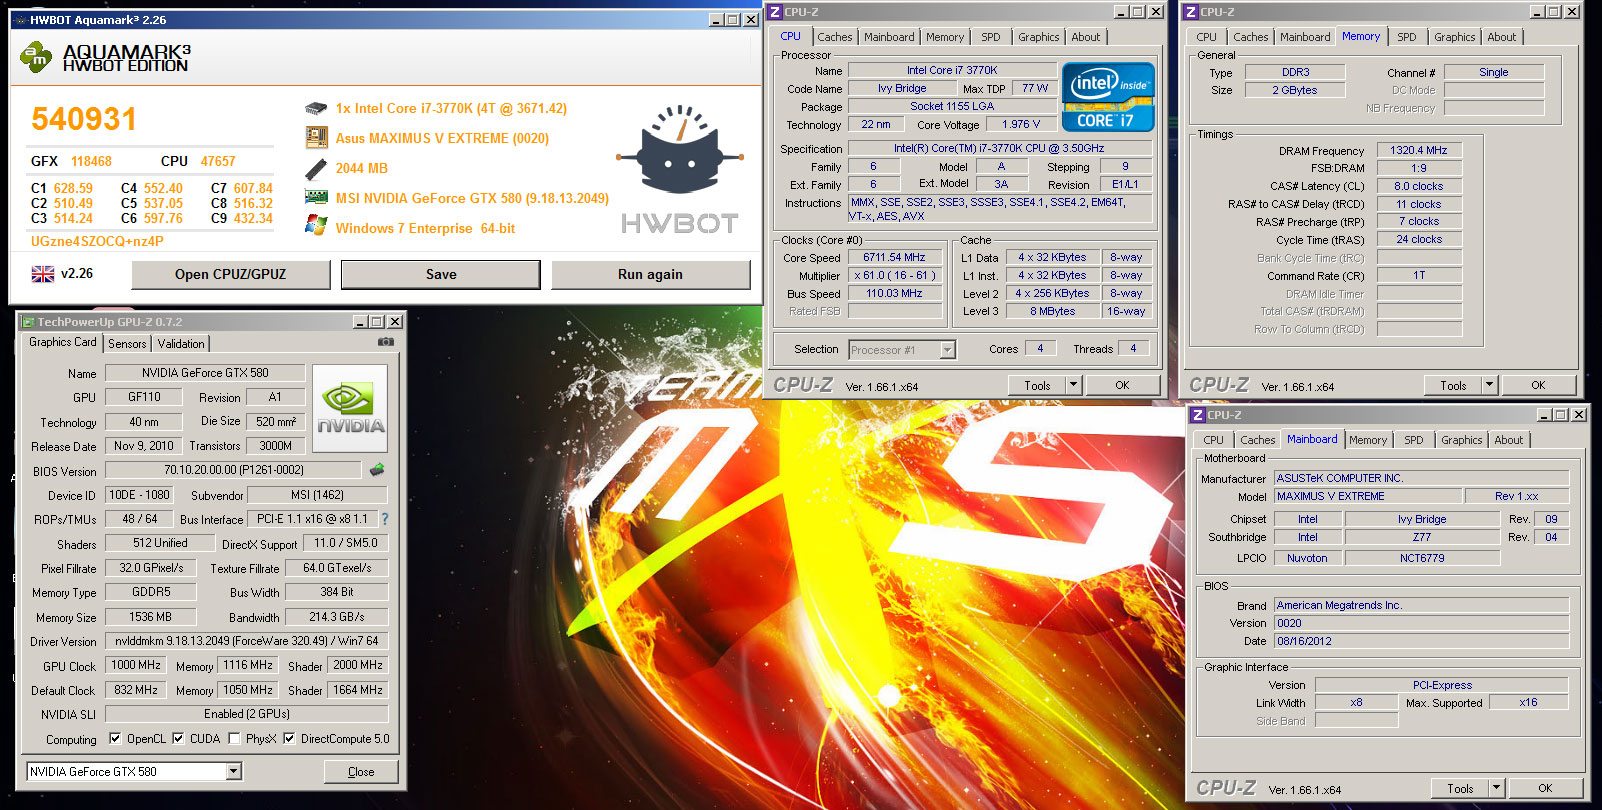Toggle the CUDA checkbox in GPU-Z
Screen dimensions: 1602x810
click(178, 739)
